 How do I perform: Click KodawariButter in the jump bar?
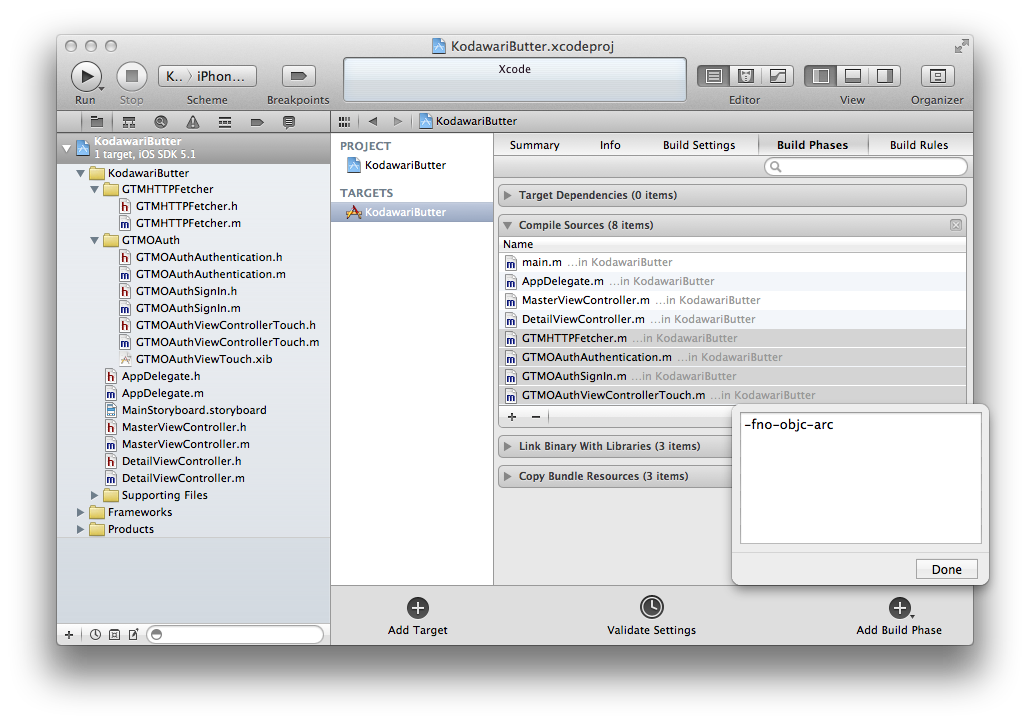[468, 122]
